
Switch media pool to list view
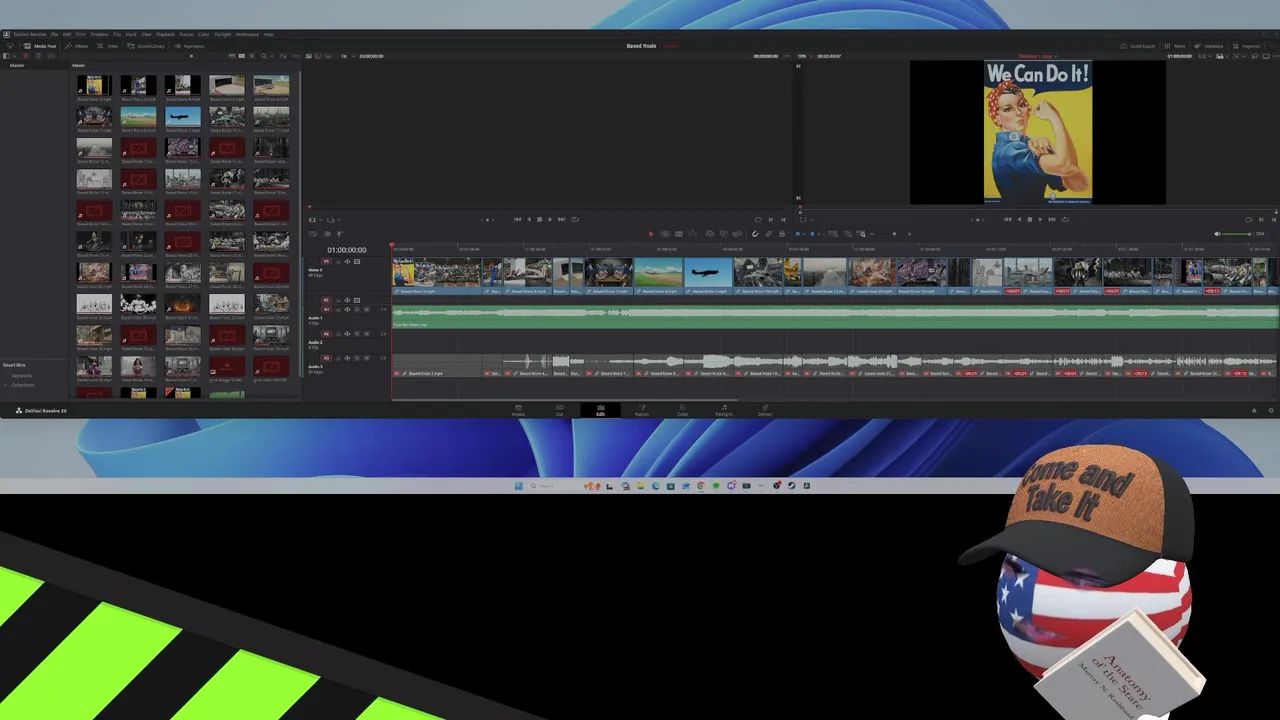[x=252, y=56]
